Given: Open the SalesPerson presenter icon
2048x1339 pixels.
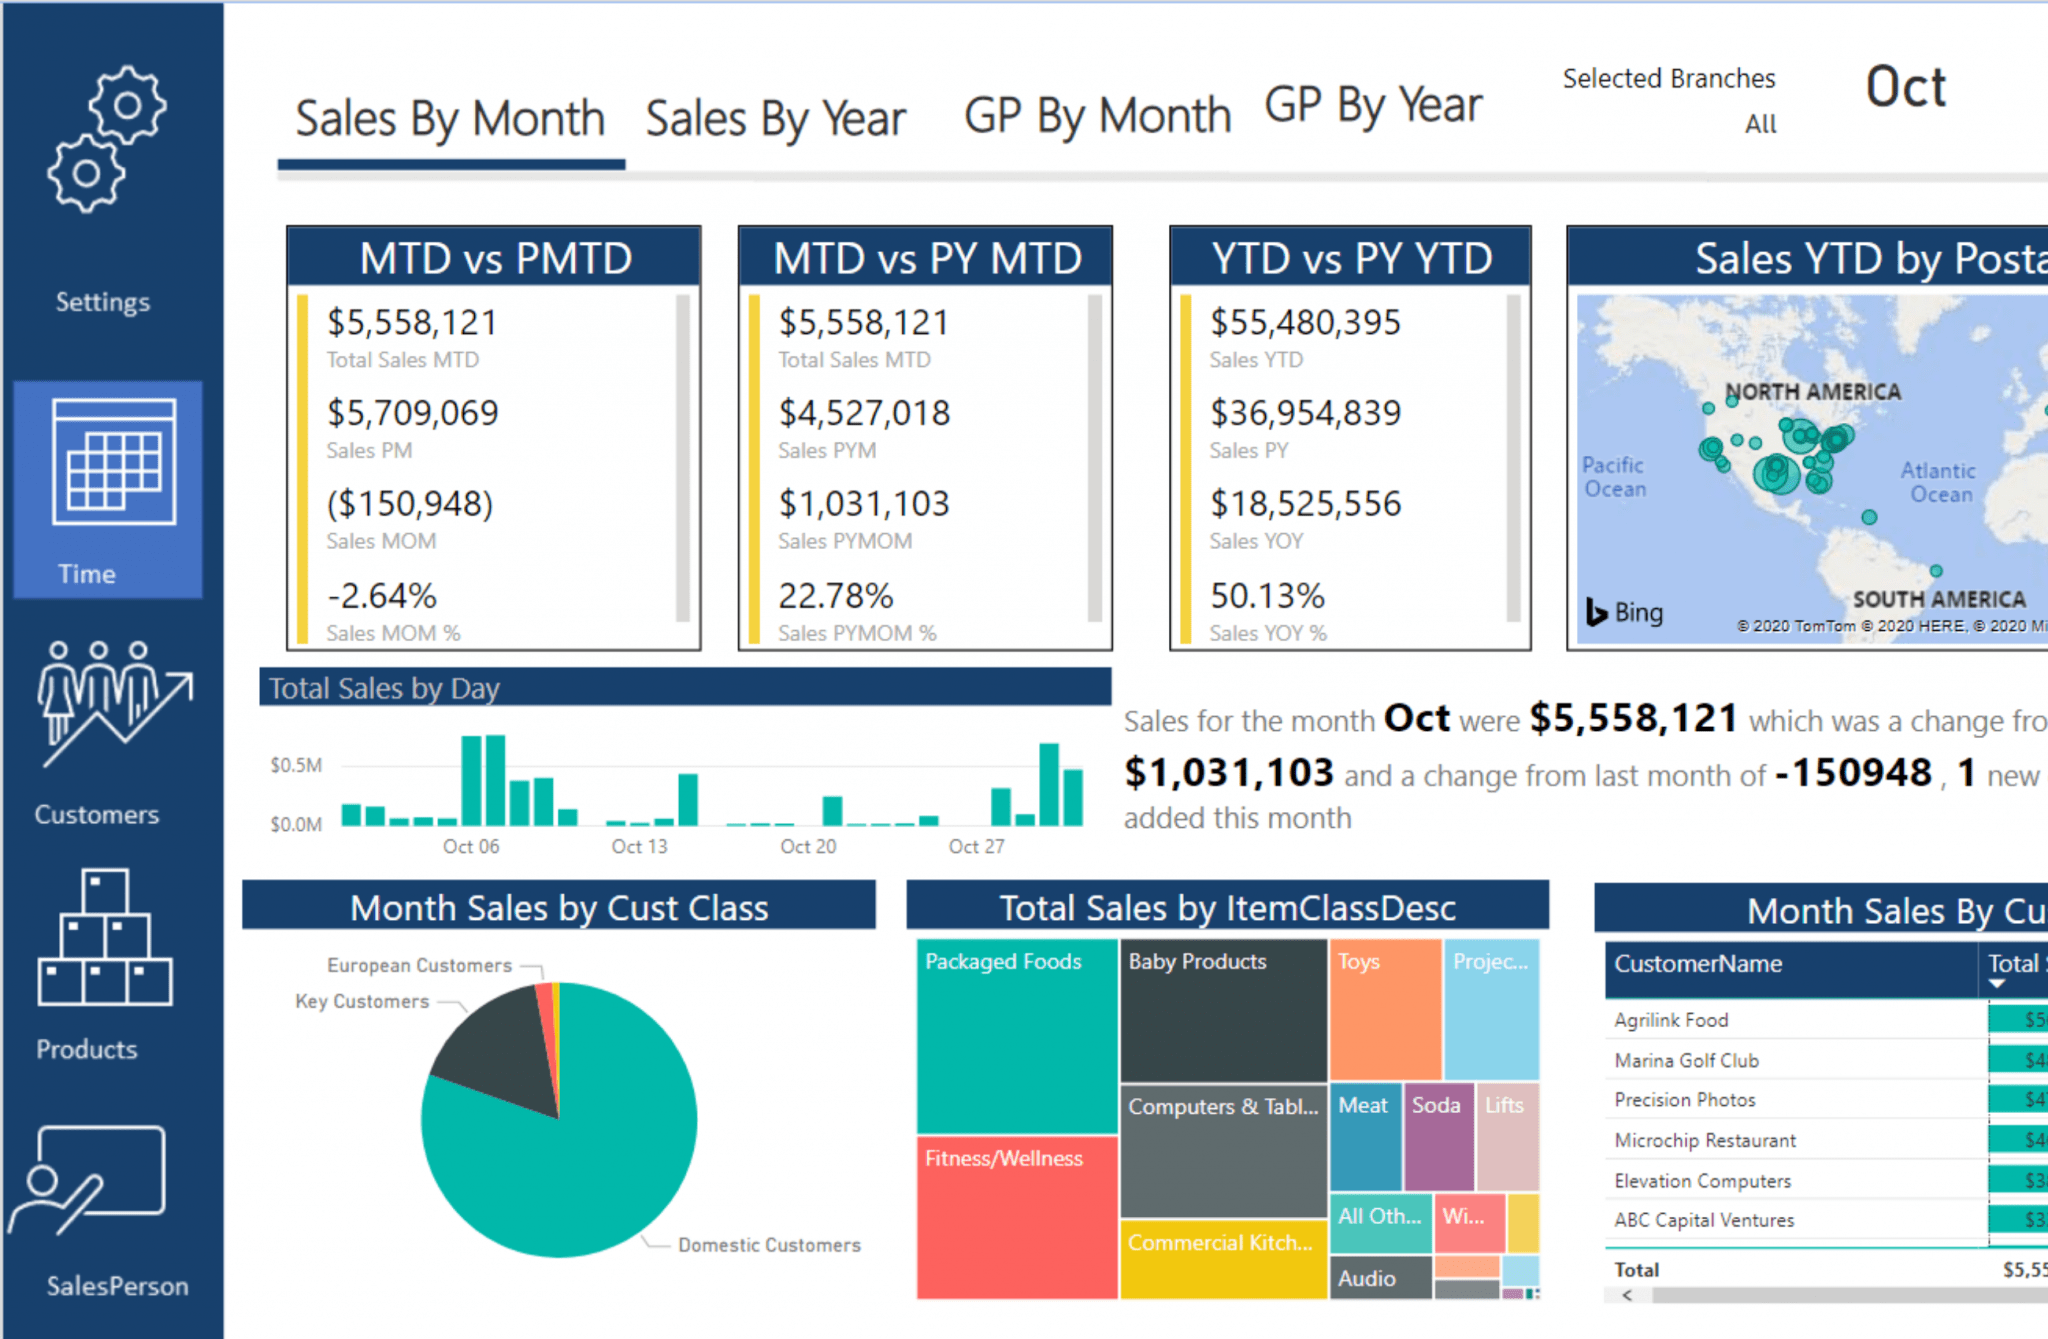Looking at the screenshot, I should click(x=88, y=1180).
